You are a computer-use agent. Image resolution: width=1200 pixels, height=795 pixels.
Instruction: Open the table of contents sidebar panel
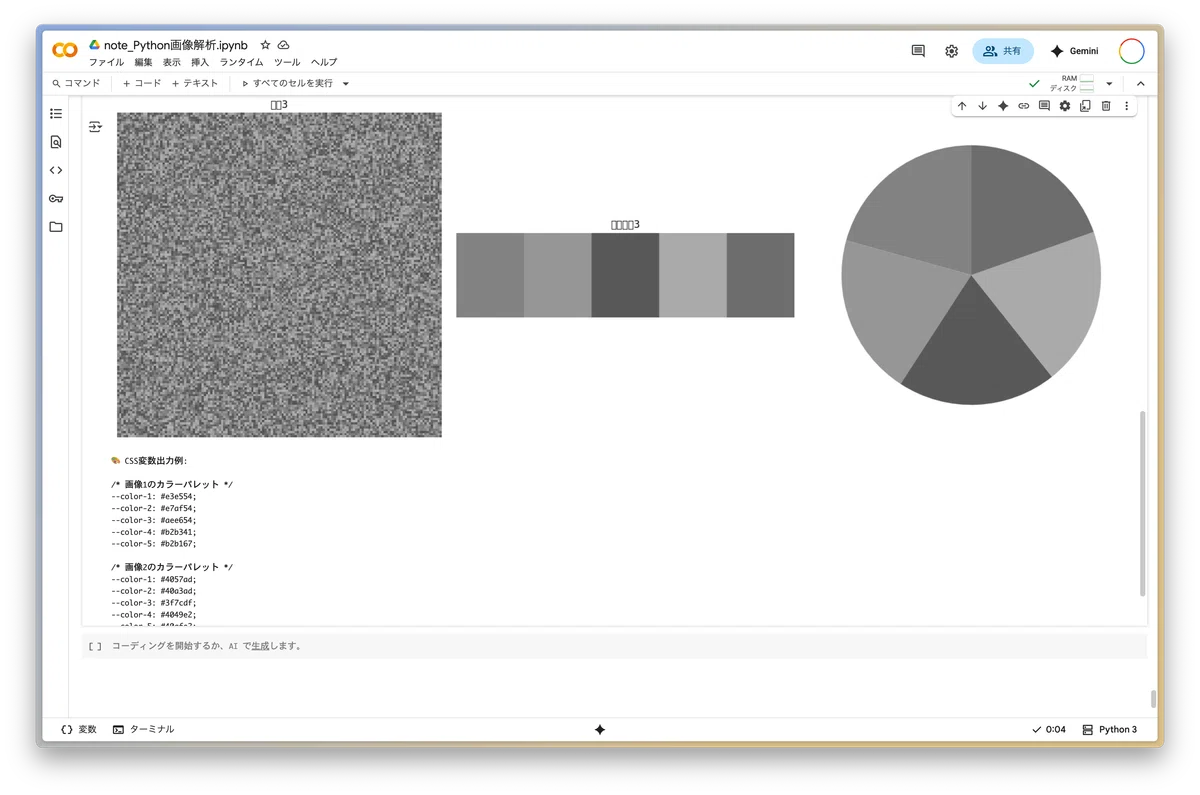[x=56, y=114]
